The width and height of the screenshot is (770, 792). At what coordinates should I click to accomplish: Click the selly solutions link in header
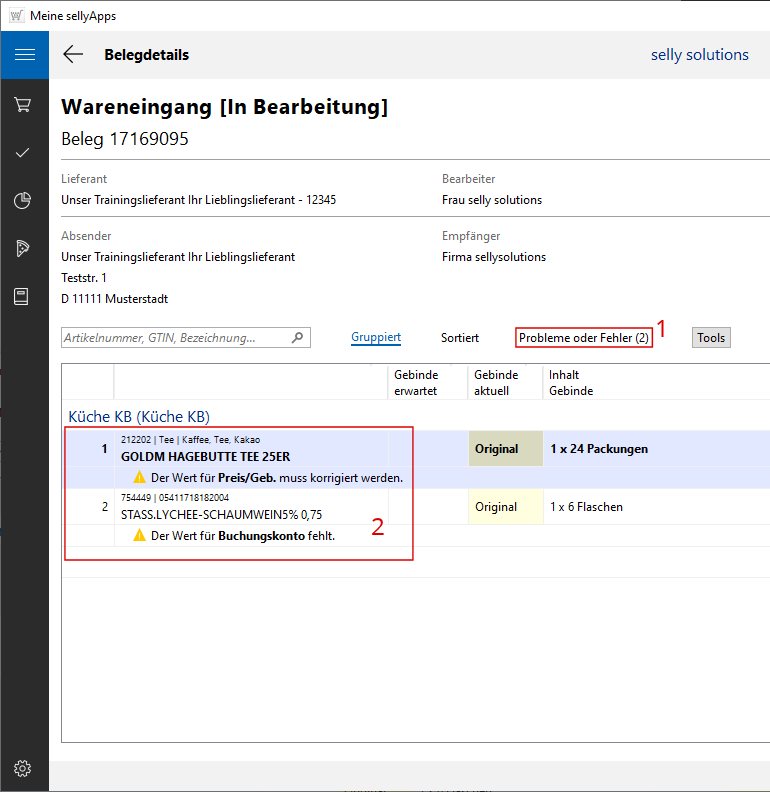(699, 55)
